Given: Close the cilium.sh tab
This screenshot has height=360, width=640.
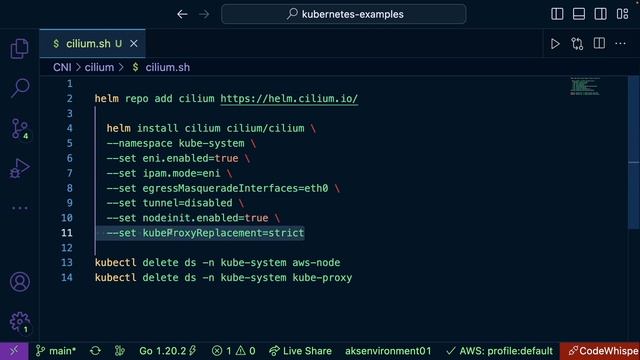Looking at the screenshot, I should point(133,43).
